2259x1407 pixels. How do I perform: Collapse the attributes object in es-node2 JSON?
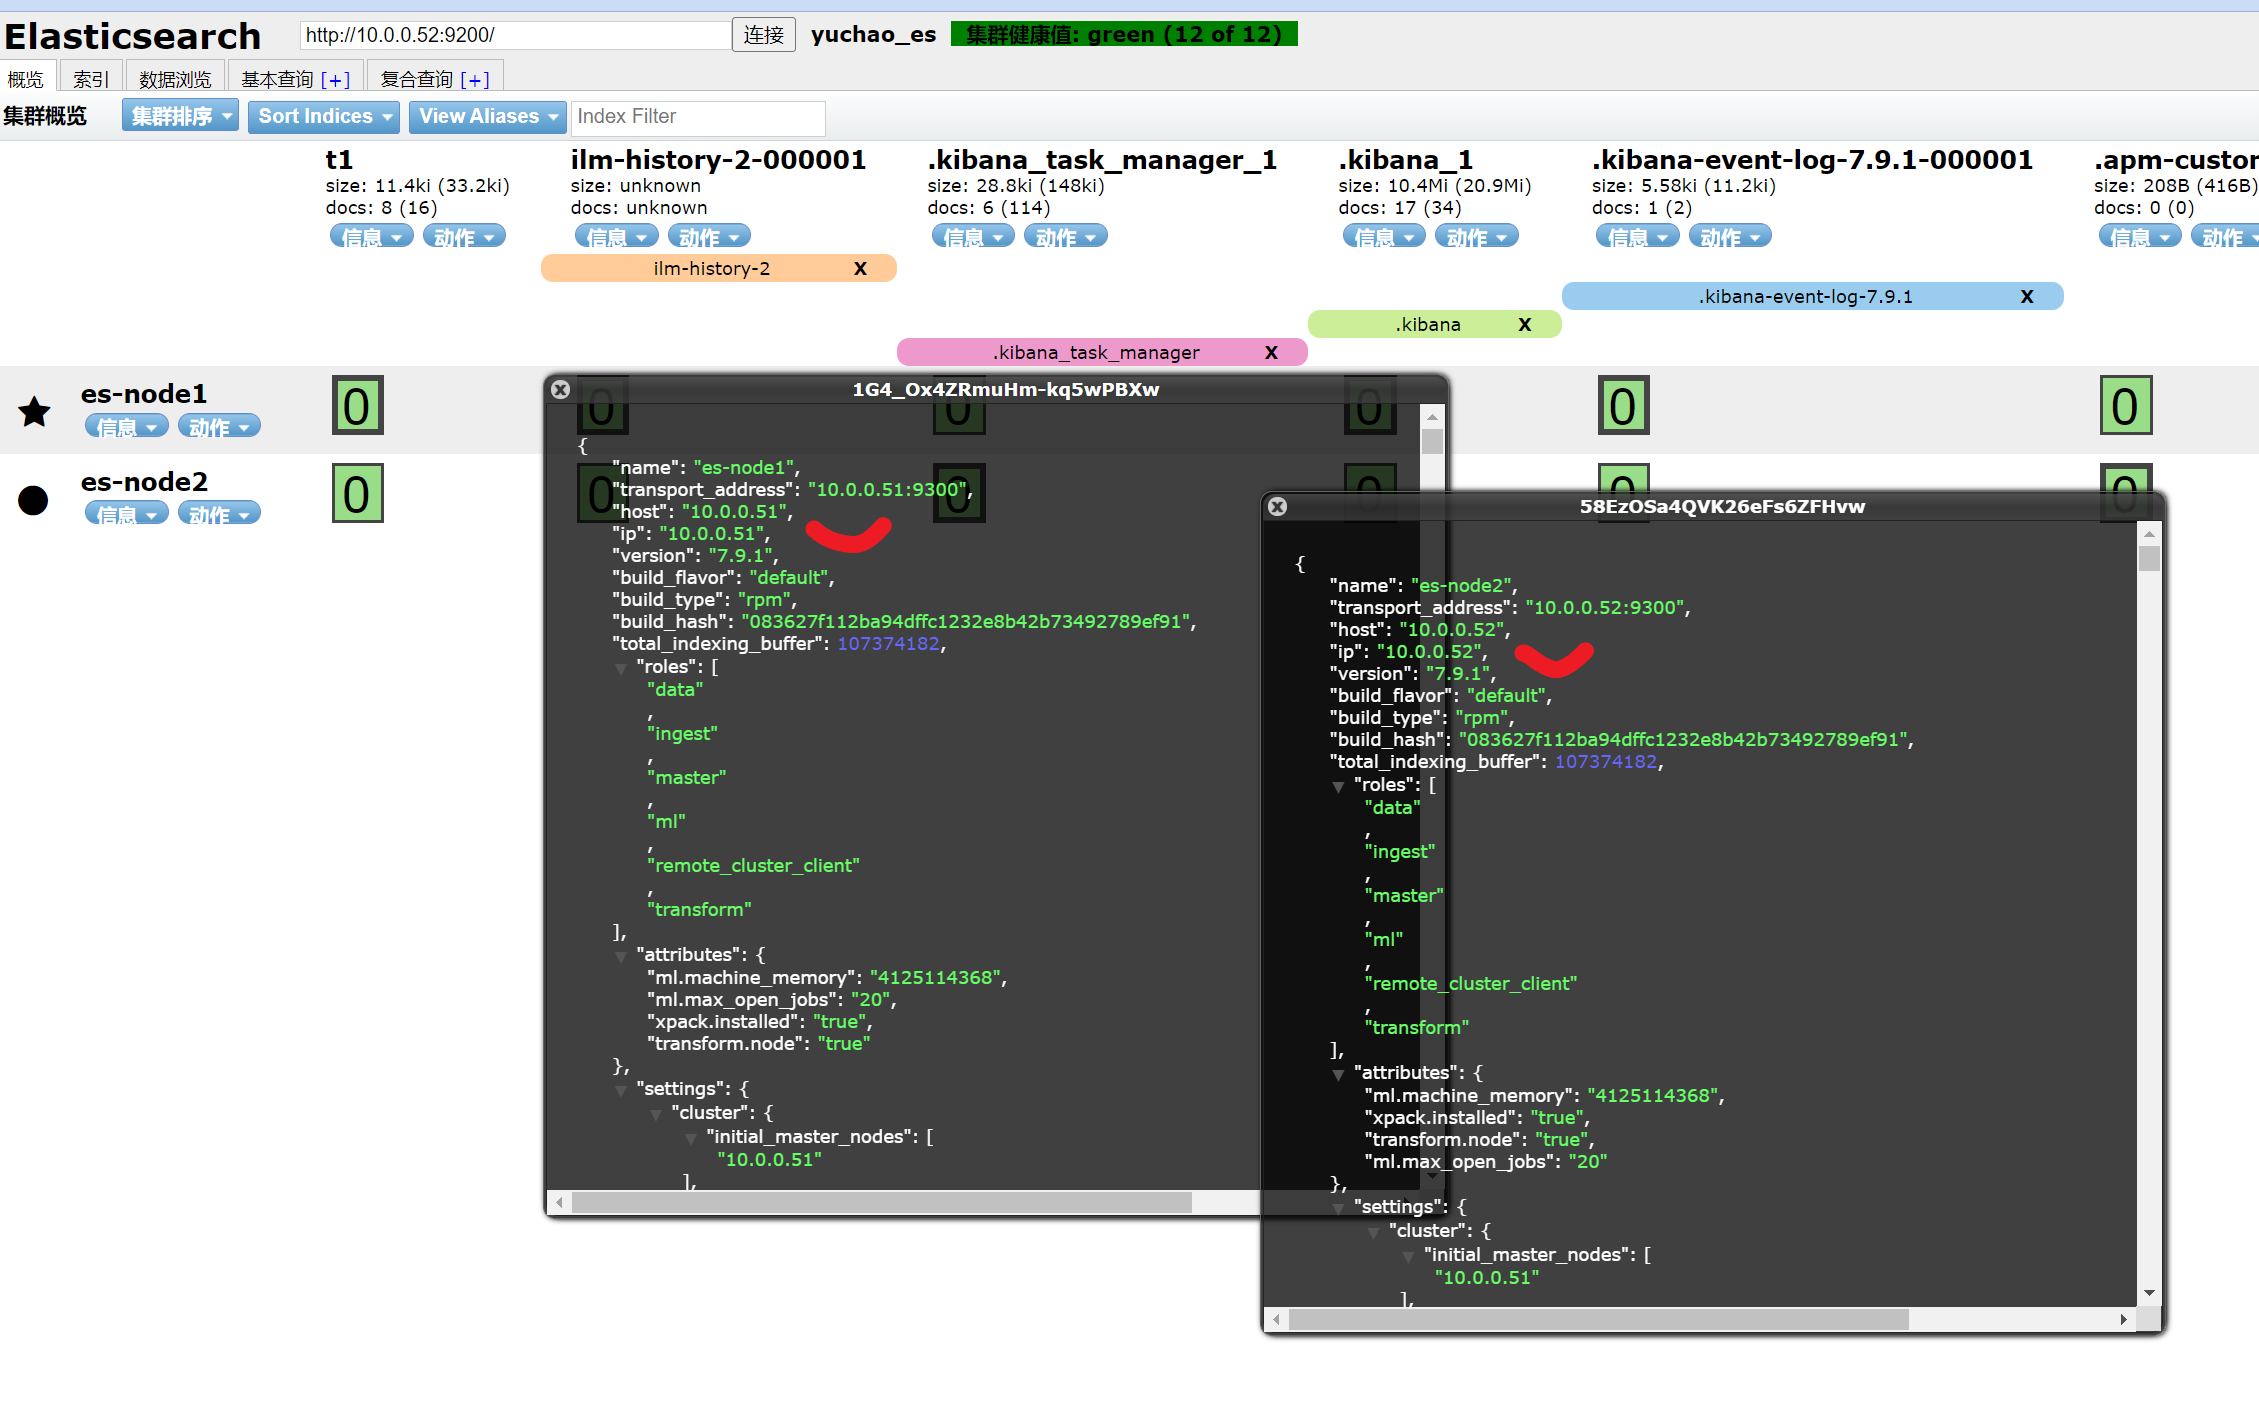1338,1074
